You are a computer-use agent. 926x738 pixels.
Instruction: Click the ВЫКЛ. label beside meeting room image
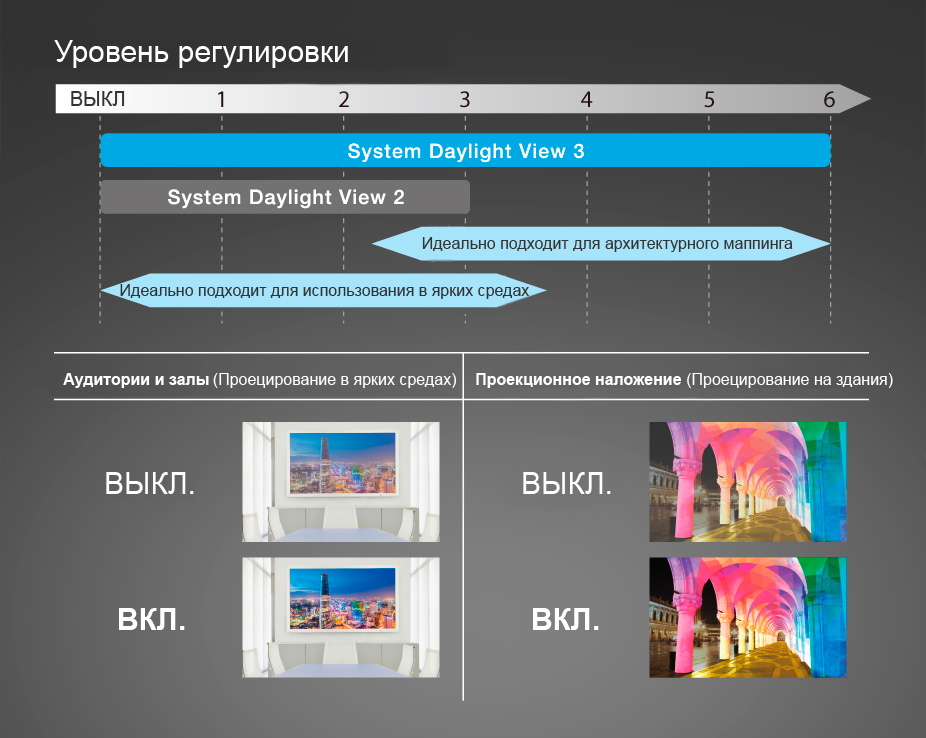click(x=150, y=484)
